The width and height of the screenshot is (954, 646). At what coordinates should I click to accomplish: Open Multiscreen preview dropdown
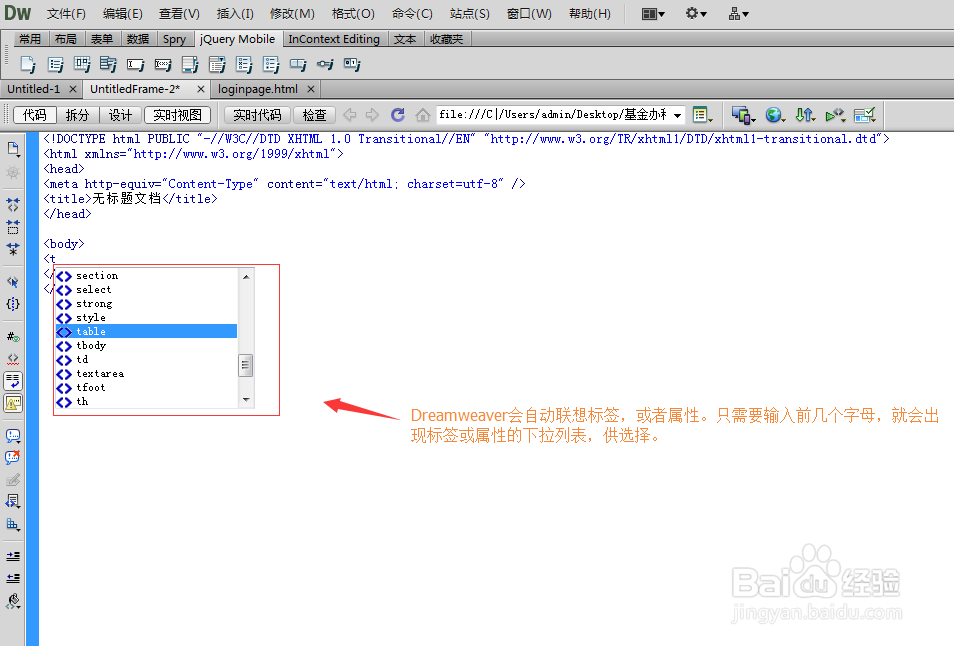pos(743,114)
